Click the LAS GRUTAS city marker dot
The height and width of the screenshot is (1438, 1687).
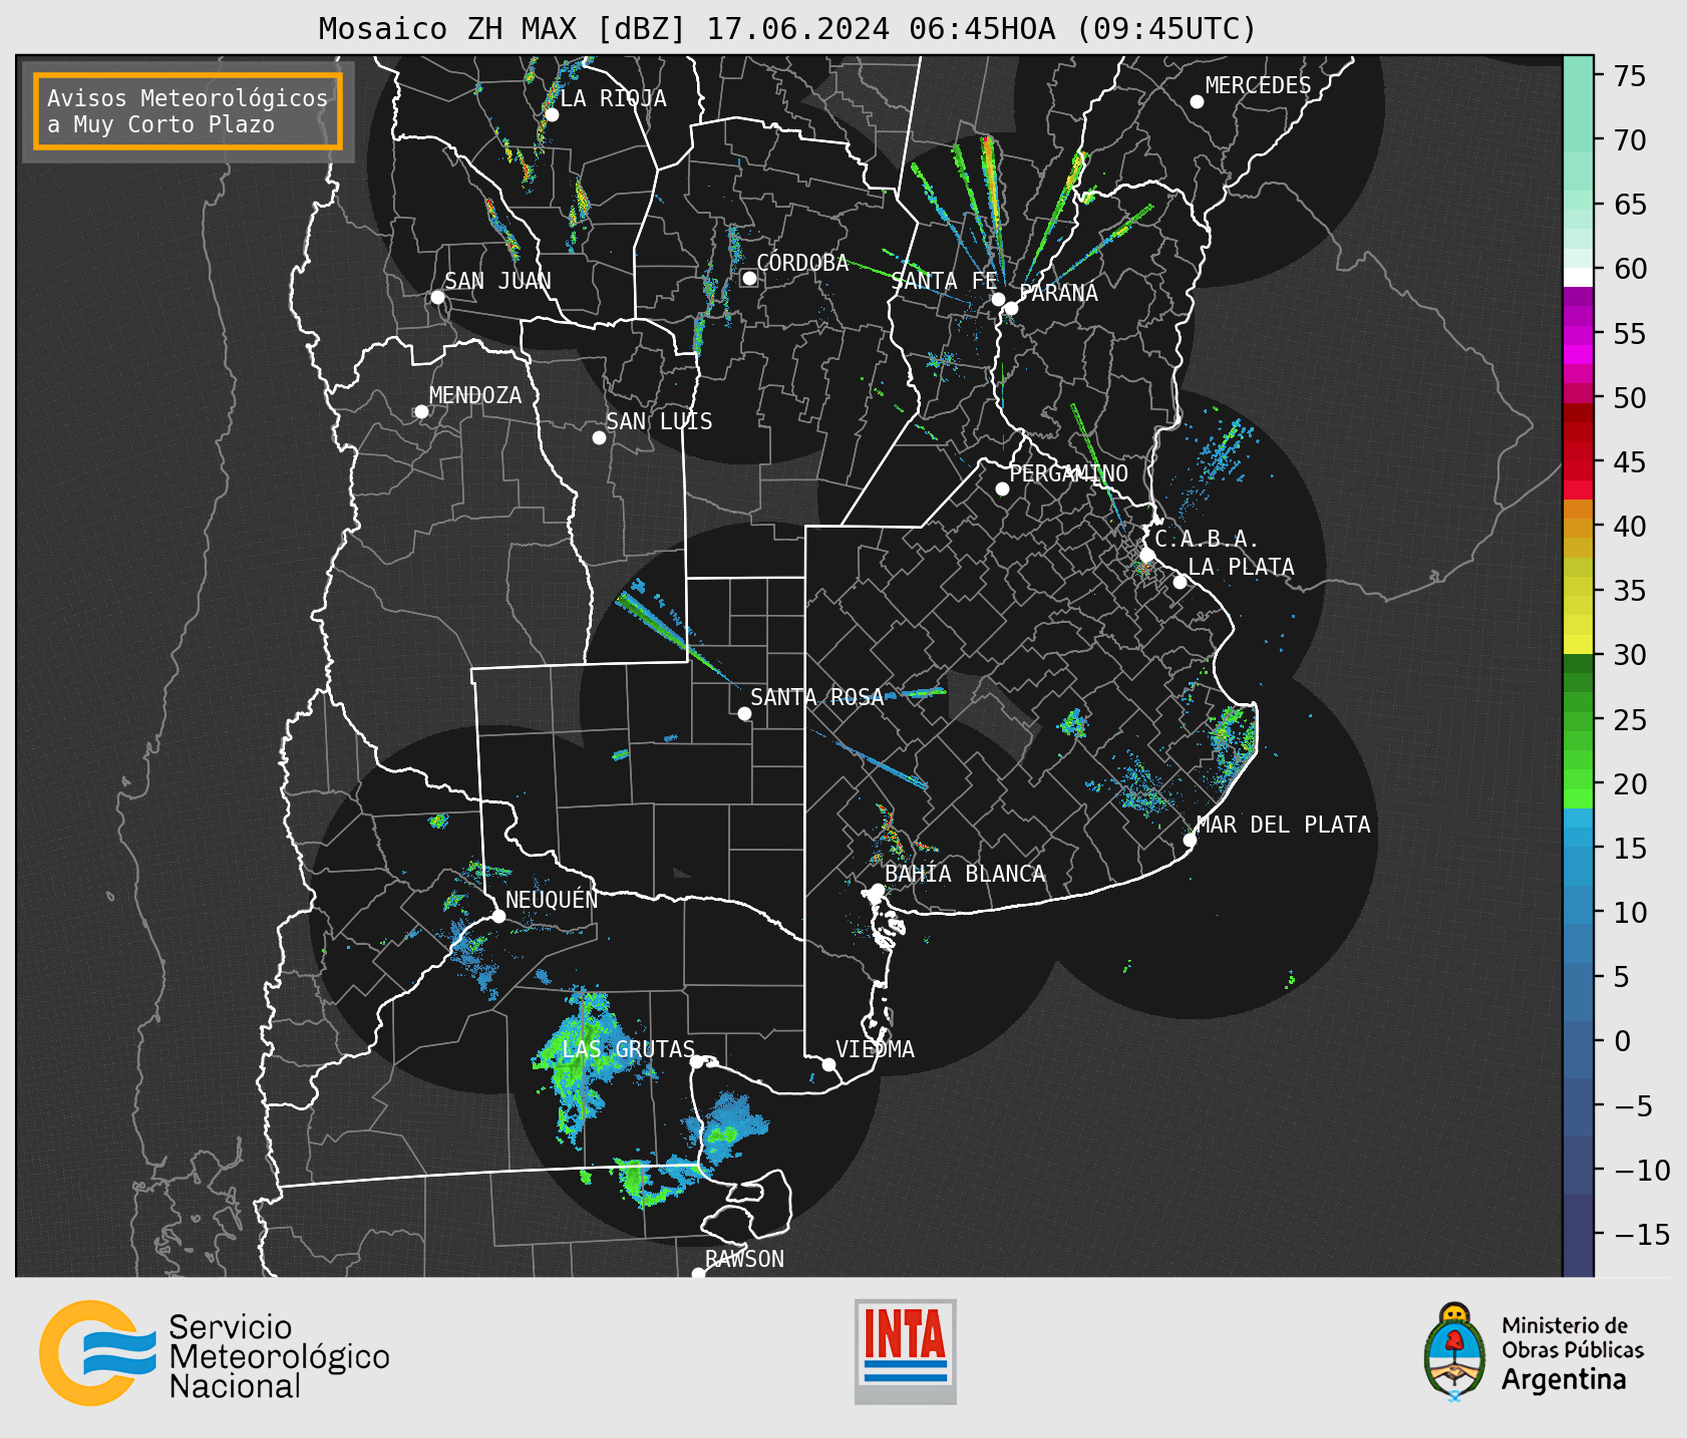click(x=697, y=1062)
